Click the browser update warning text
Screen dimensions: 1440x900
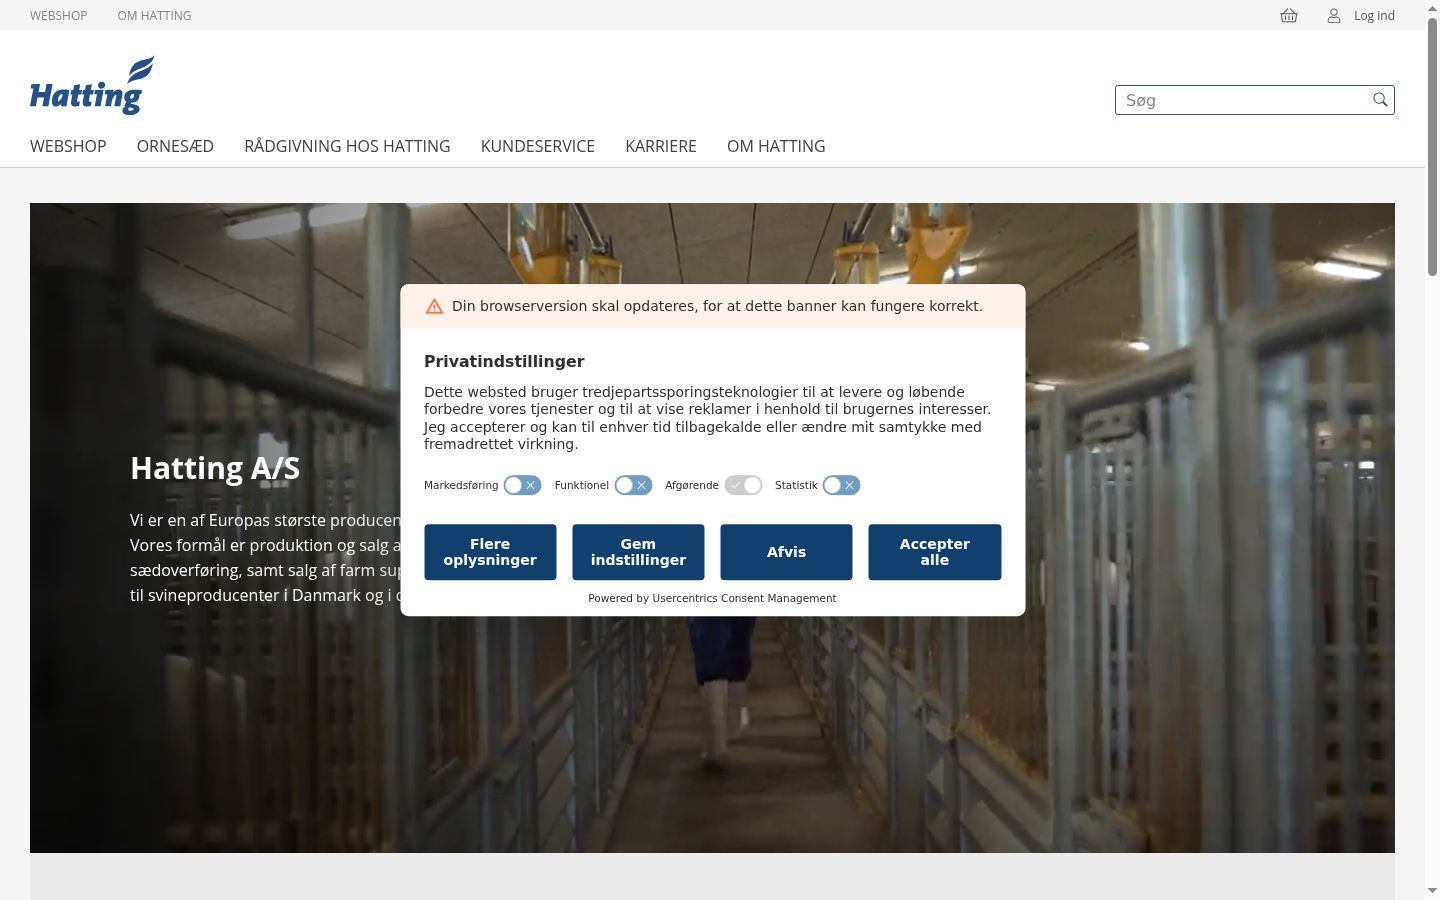pos(717,306)
